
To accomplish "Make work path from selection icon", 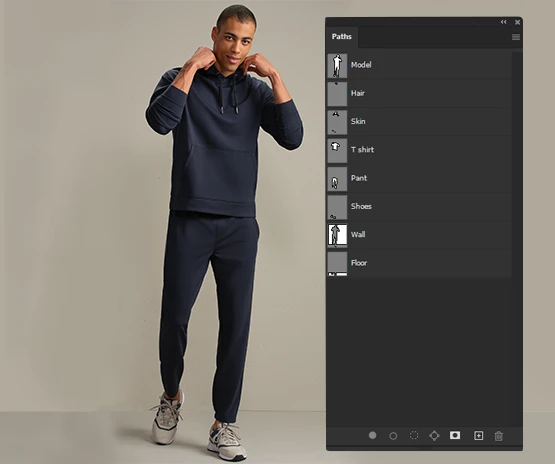I will tap(434, 436).
